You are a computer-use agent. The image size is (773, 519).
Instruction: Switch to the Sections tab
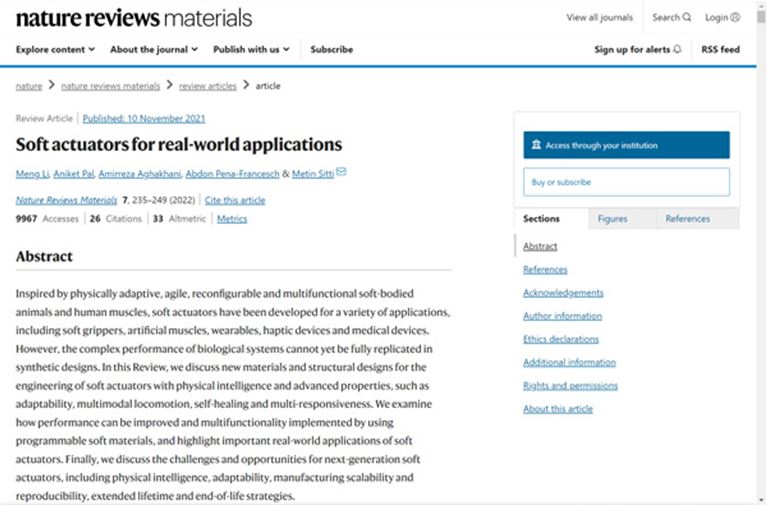pyautogui.click(x=551, y=219)
